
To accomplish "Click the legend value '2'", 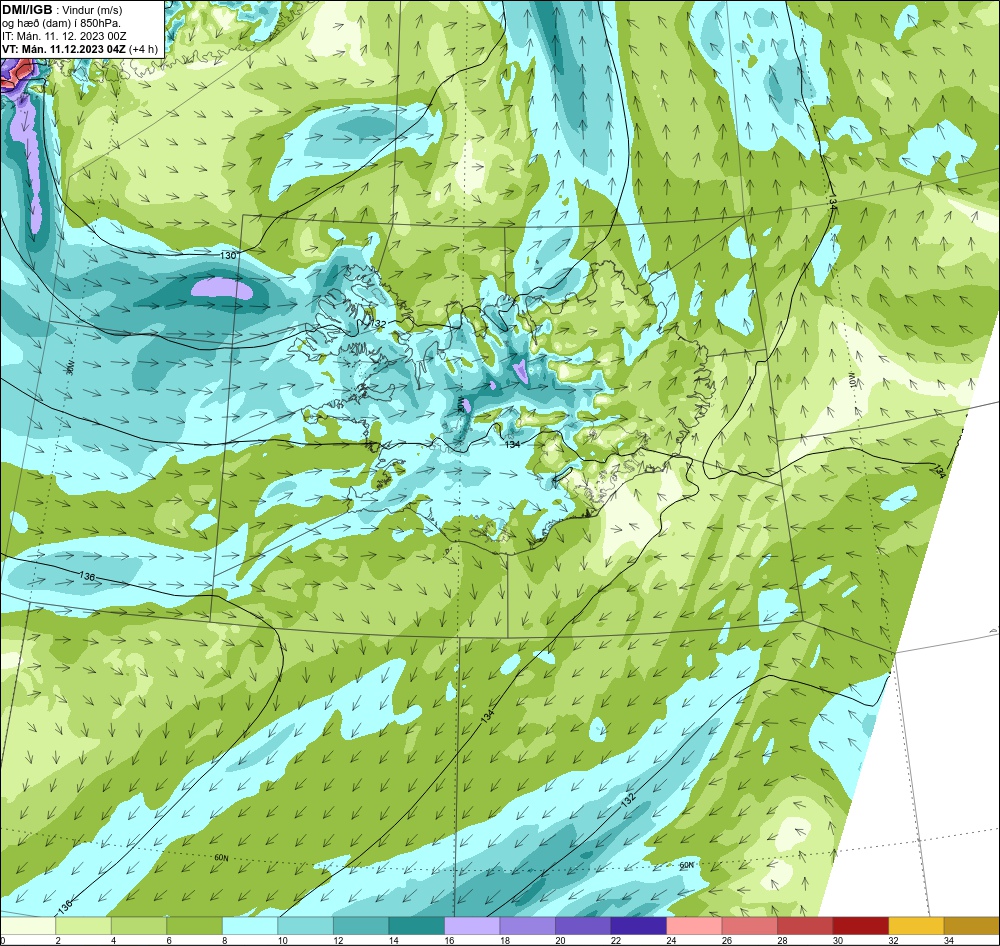I will point(58,940).
